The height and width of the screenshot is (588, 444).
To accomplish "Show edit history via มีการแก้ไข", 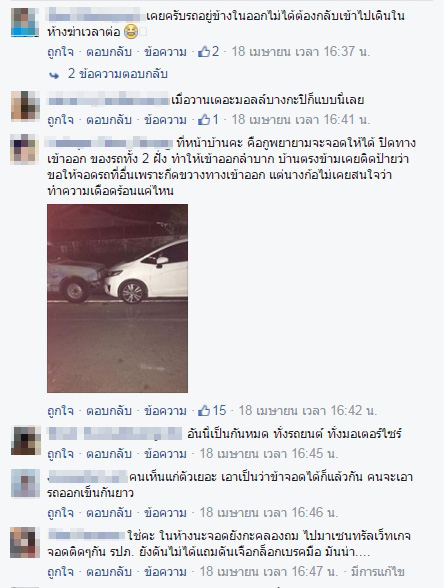I will click(x=378, y=572).
